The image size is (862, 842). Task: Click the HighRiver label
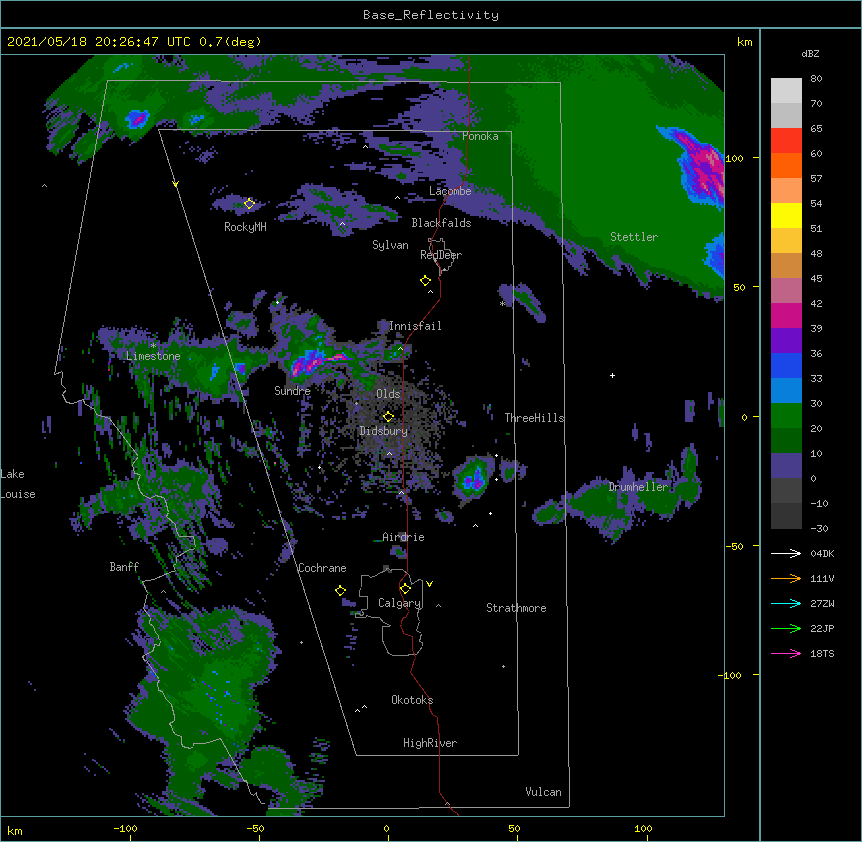tap(430, 743)
